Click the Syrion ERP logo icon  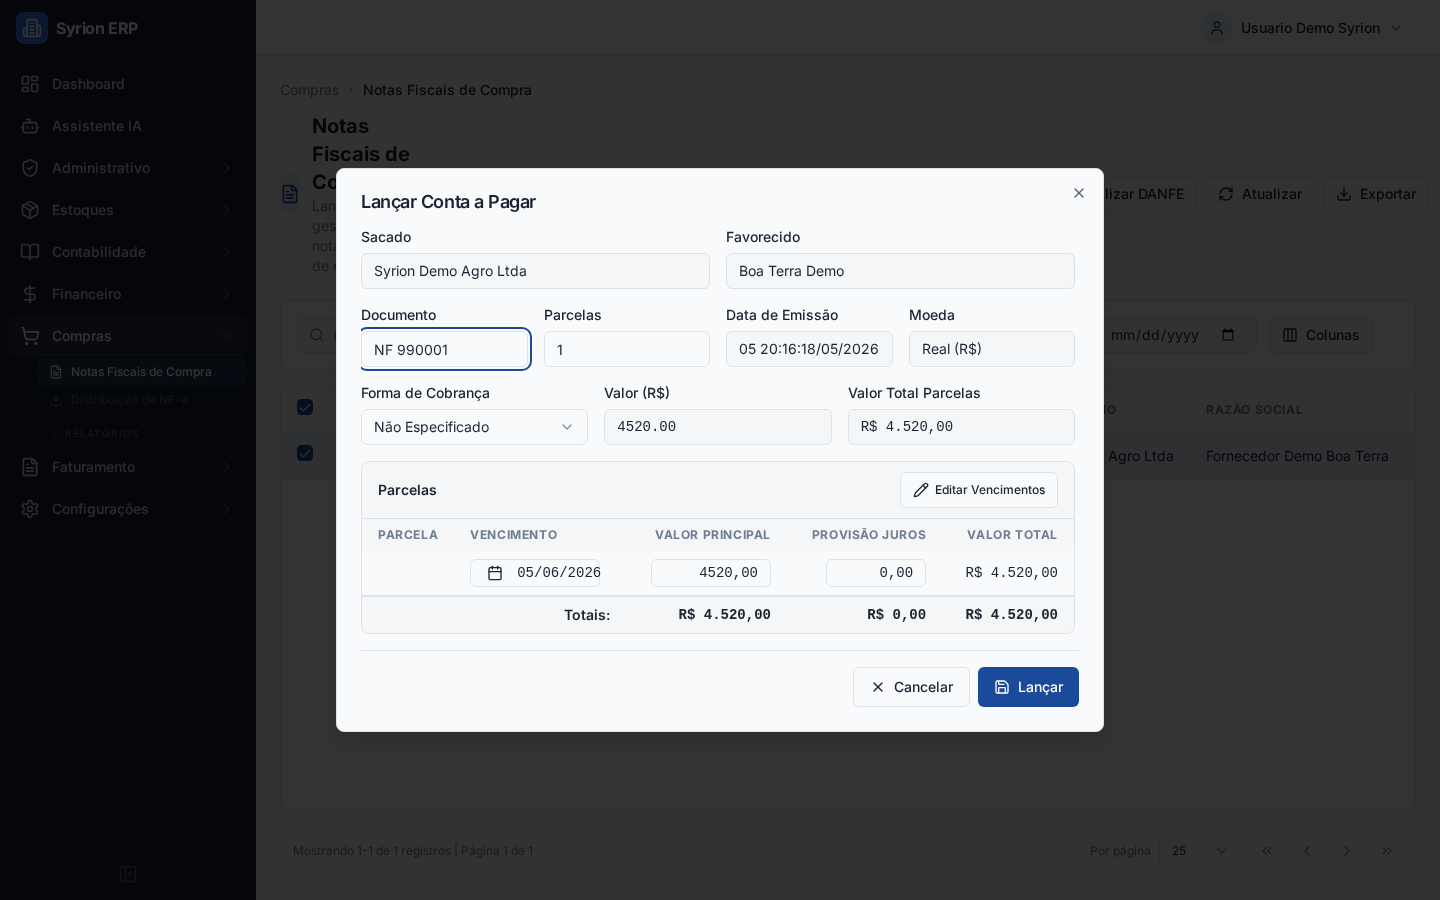pyautogui.click(x=32, y=28)
